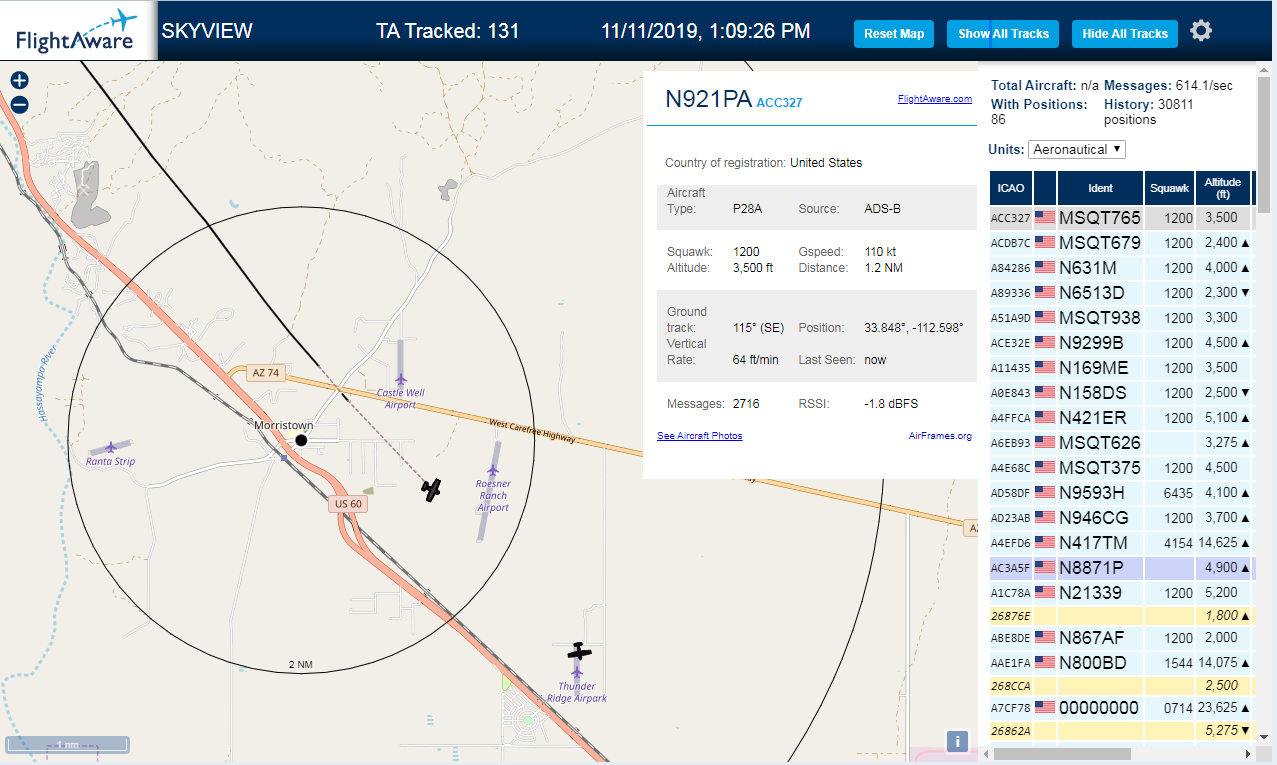Select the N6513D aircraft row

coord(1120,293)
